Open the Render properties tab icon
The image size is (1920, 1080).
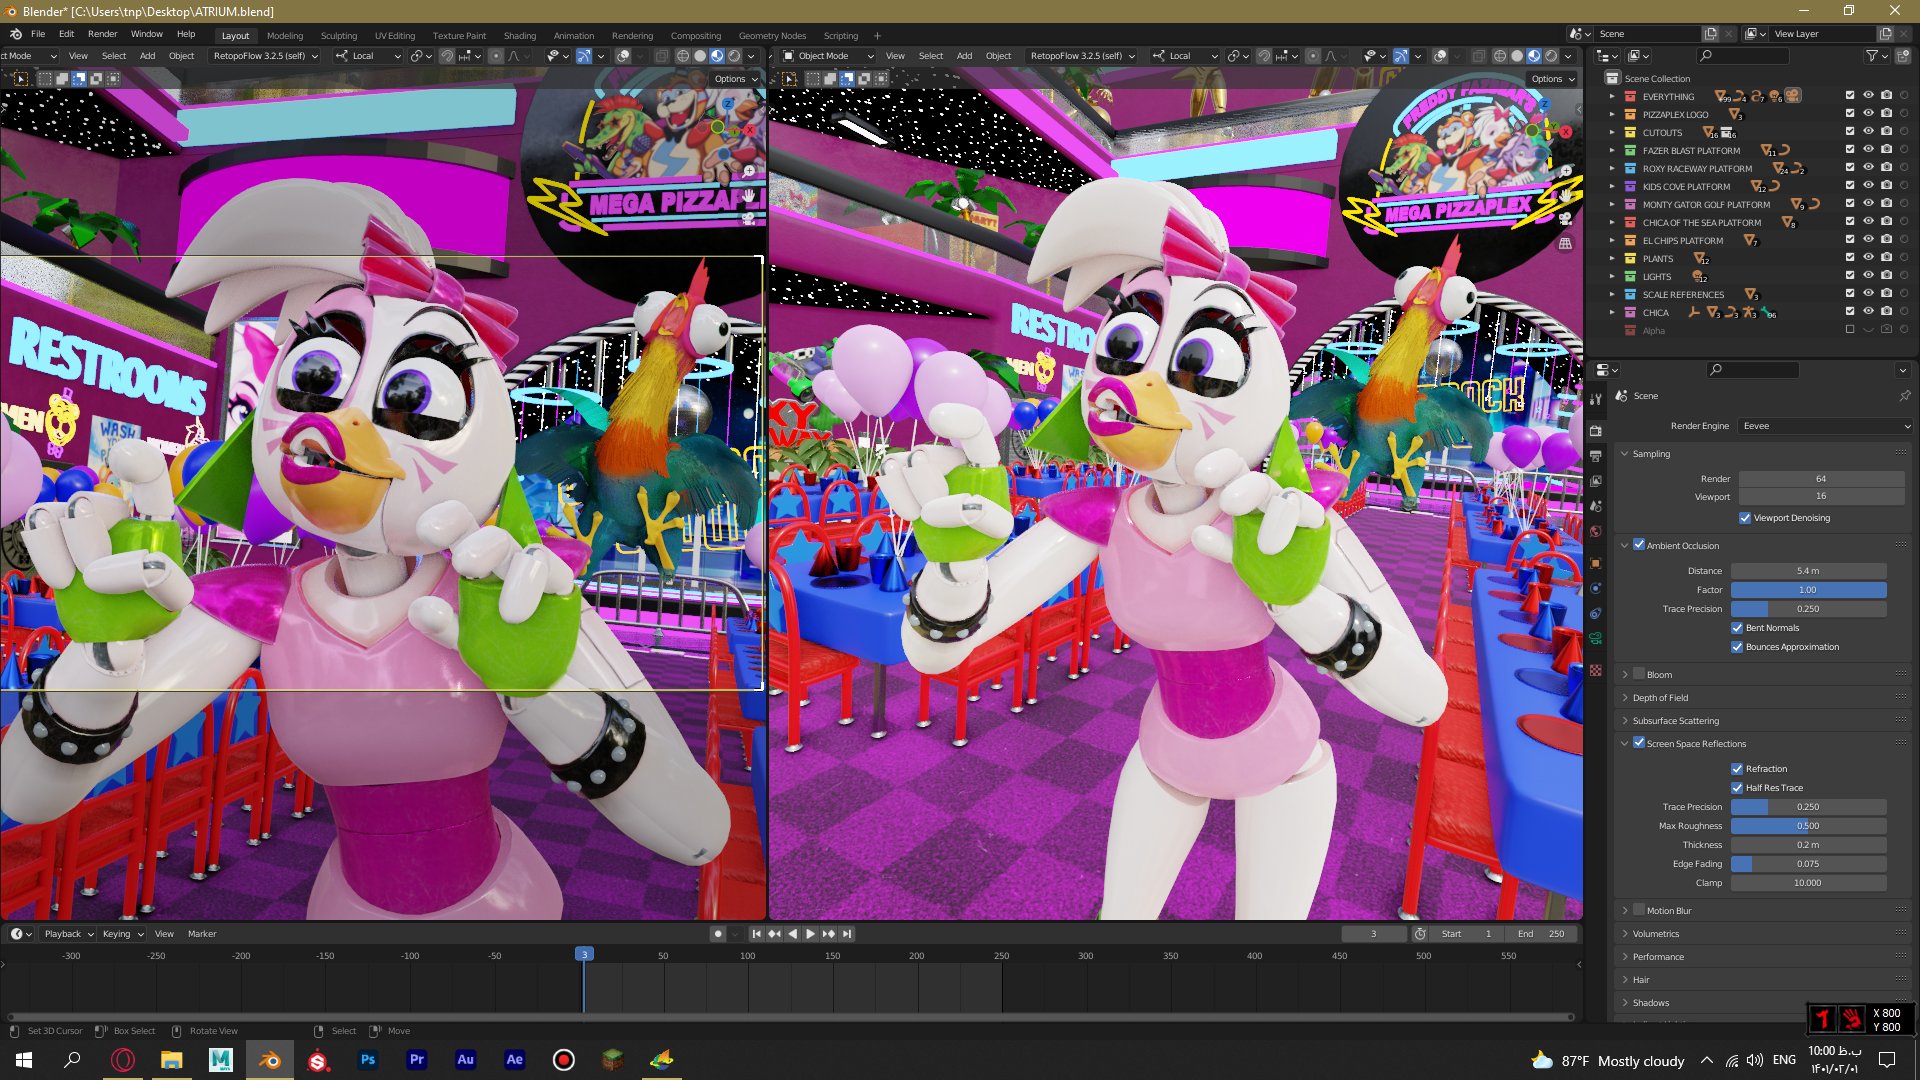click(x=1596, y=431)
